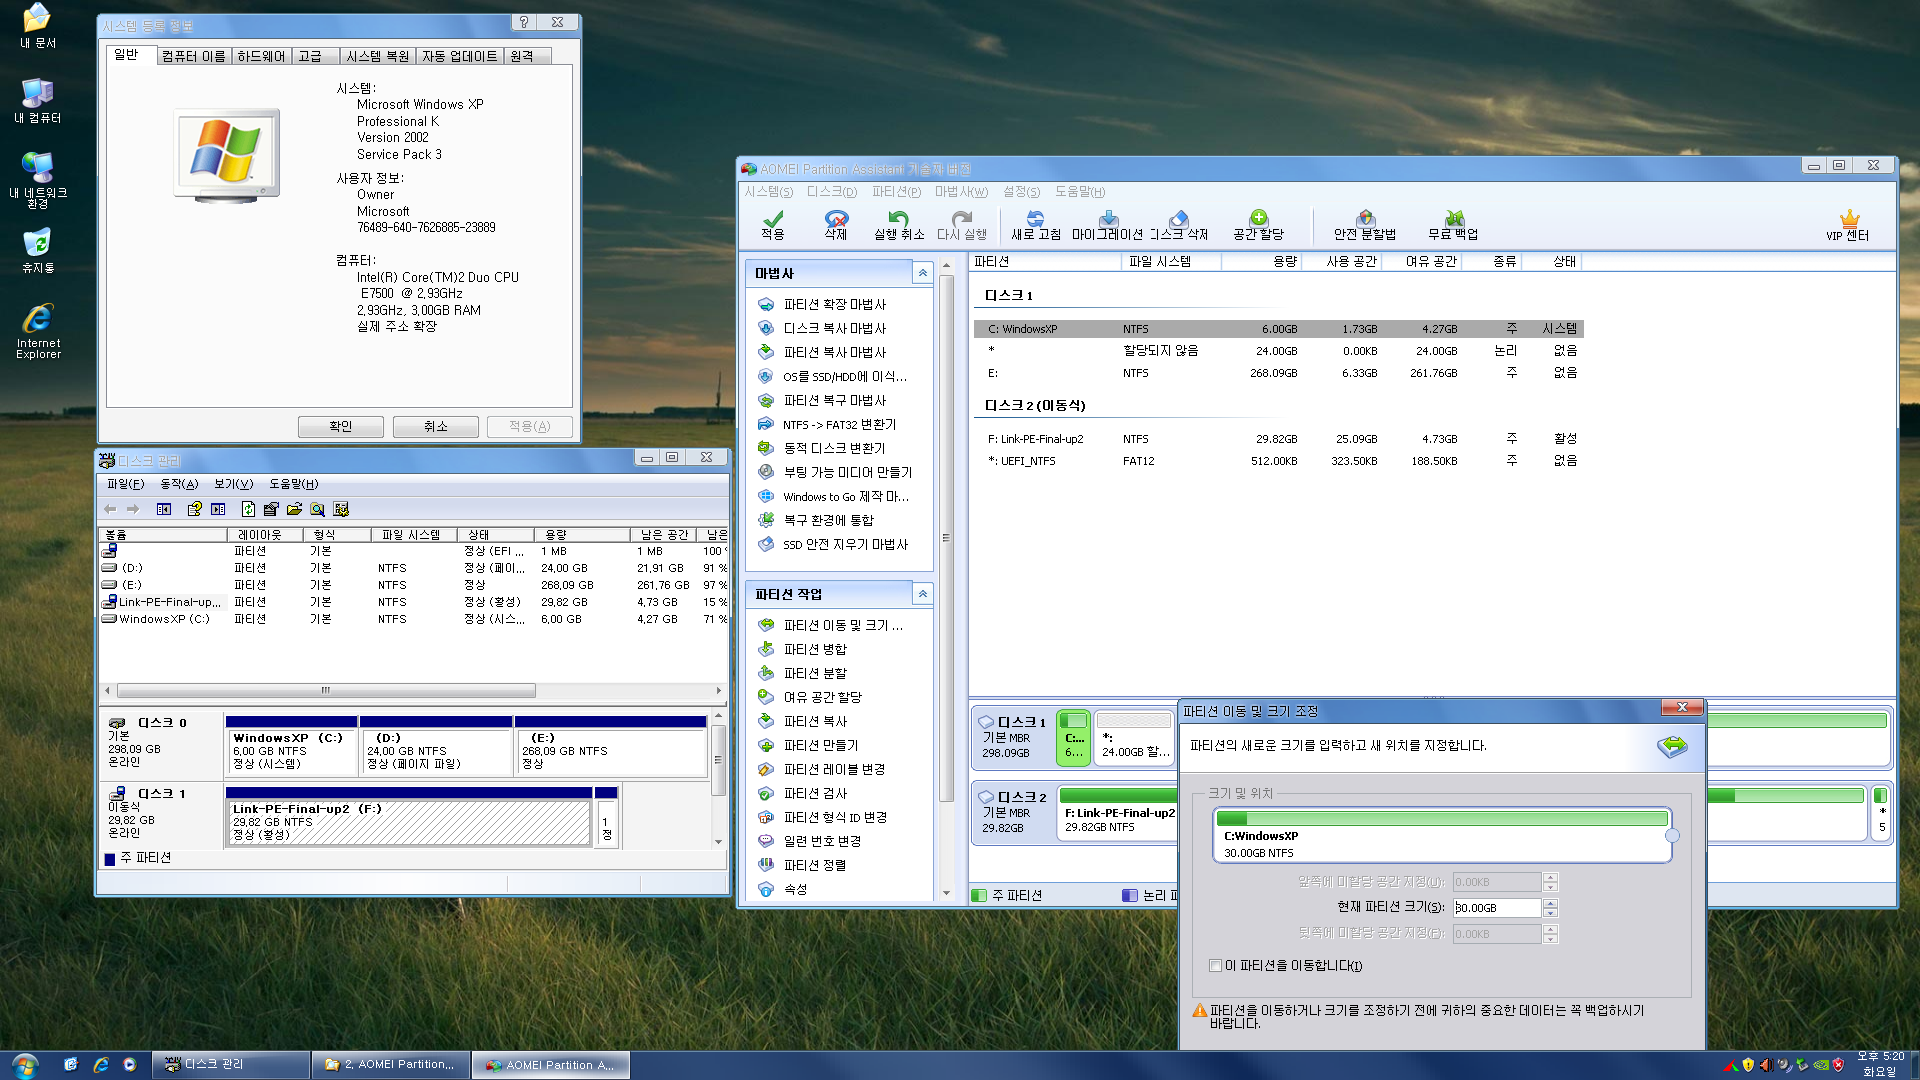Select the E: NTFS 268.09GB partition row

[x=1278, y=373]
